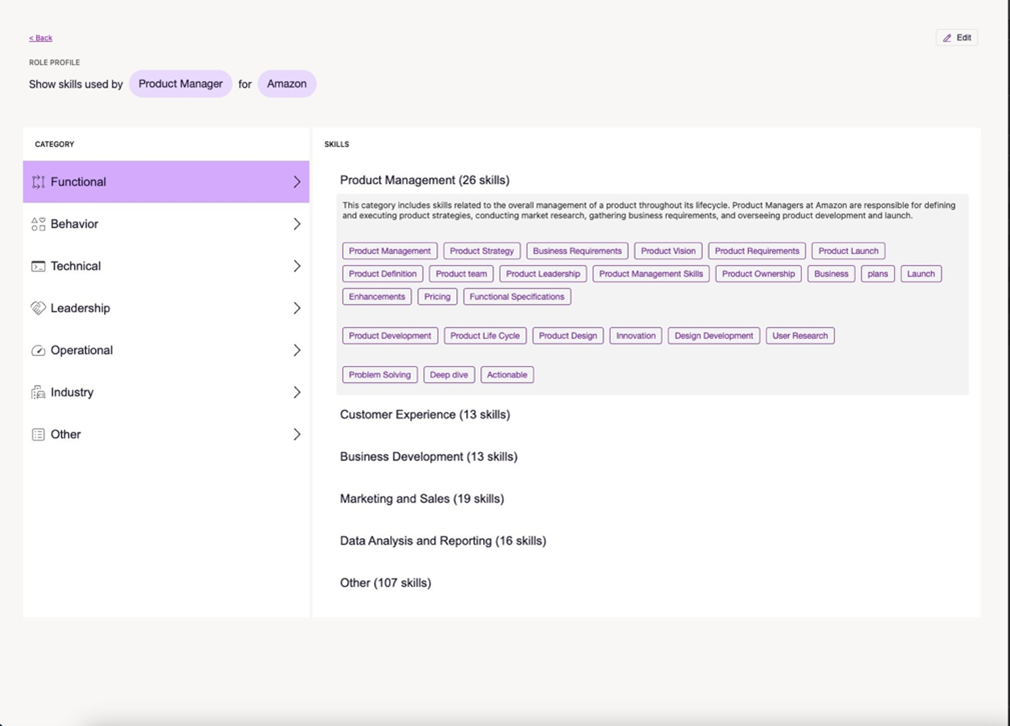Select the Functional category entry

tap(165, 182)
